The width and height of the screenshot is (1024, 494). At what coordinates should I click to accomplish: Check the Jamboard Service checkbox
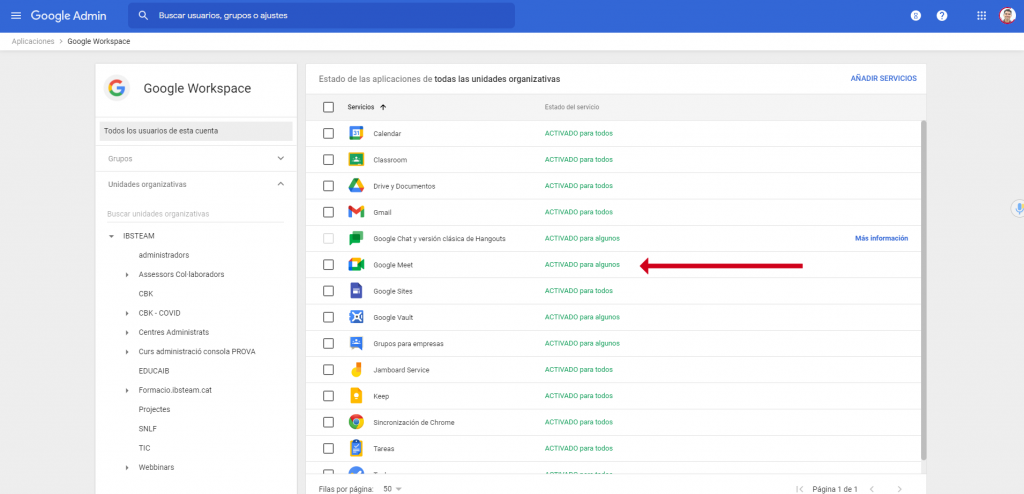(x=328, y=370)
